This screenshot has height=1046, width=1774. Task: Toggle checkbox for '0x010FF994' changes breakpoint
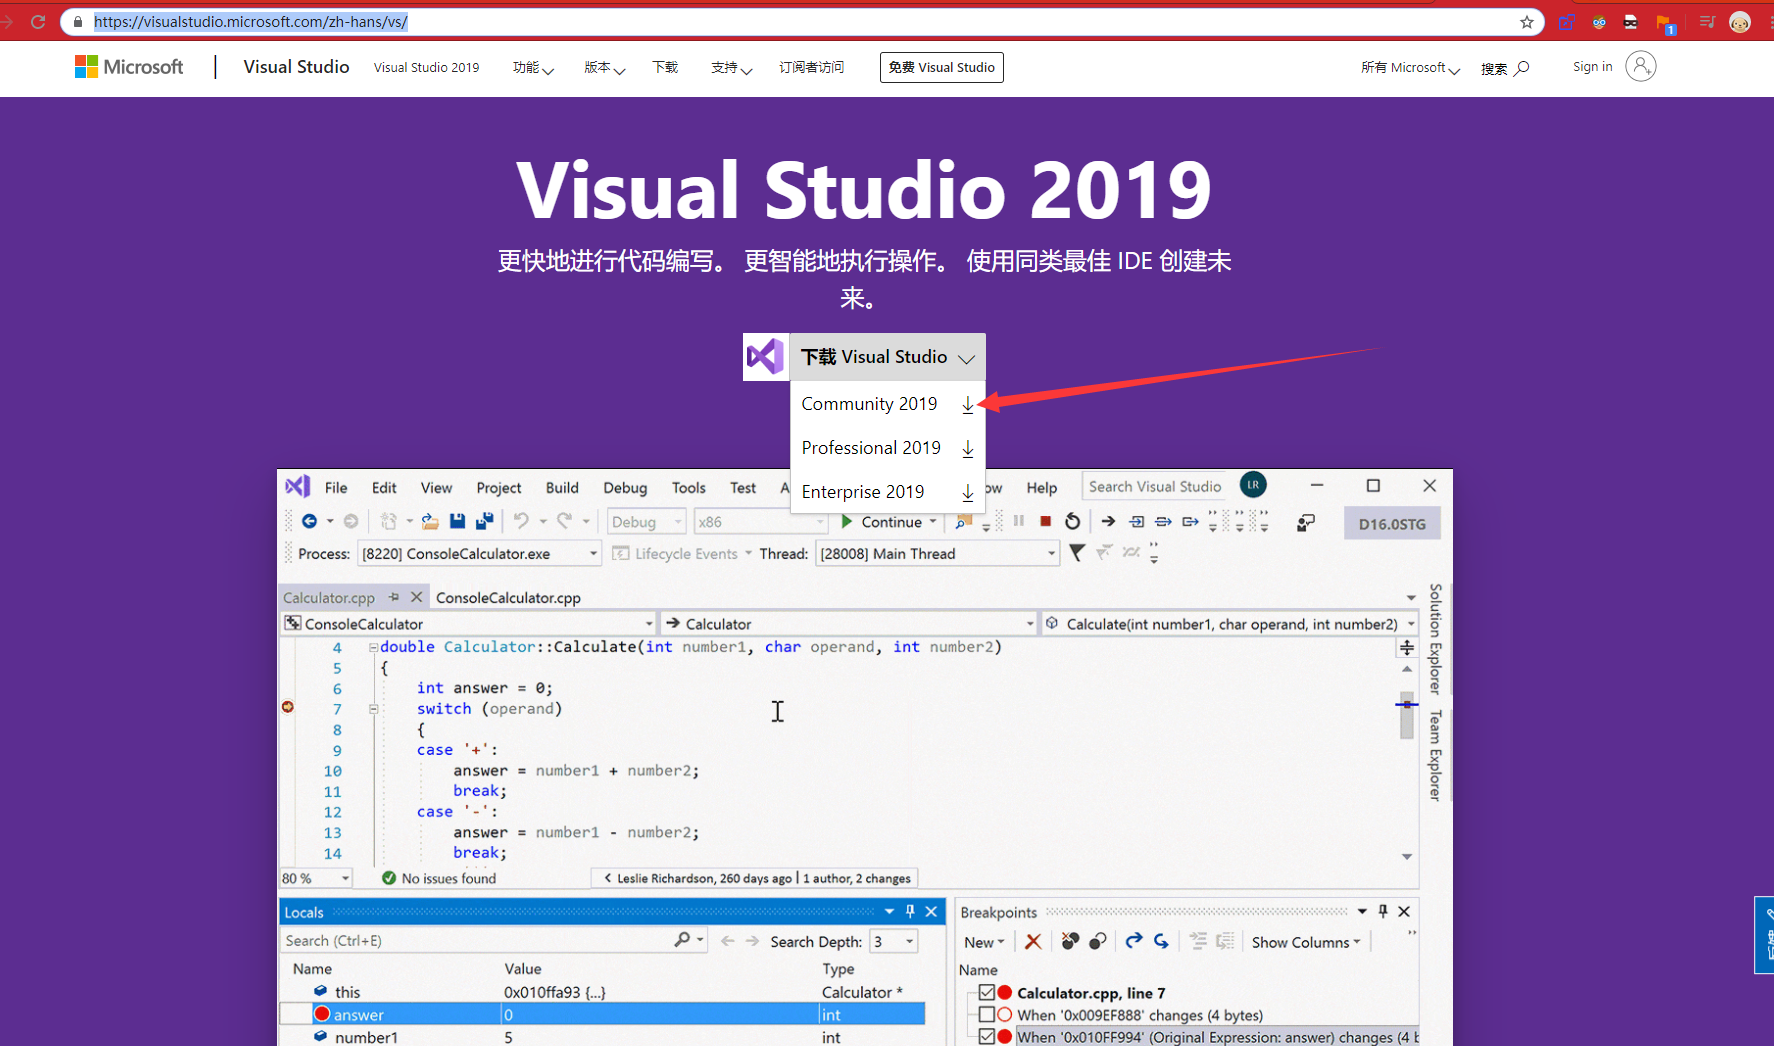pos(987,1036)
